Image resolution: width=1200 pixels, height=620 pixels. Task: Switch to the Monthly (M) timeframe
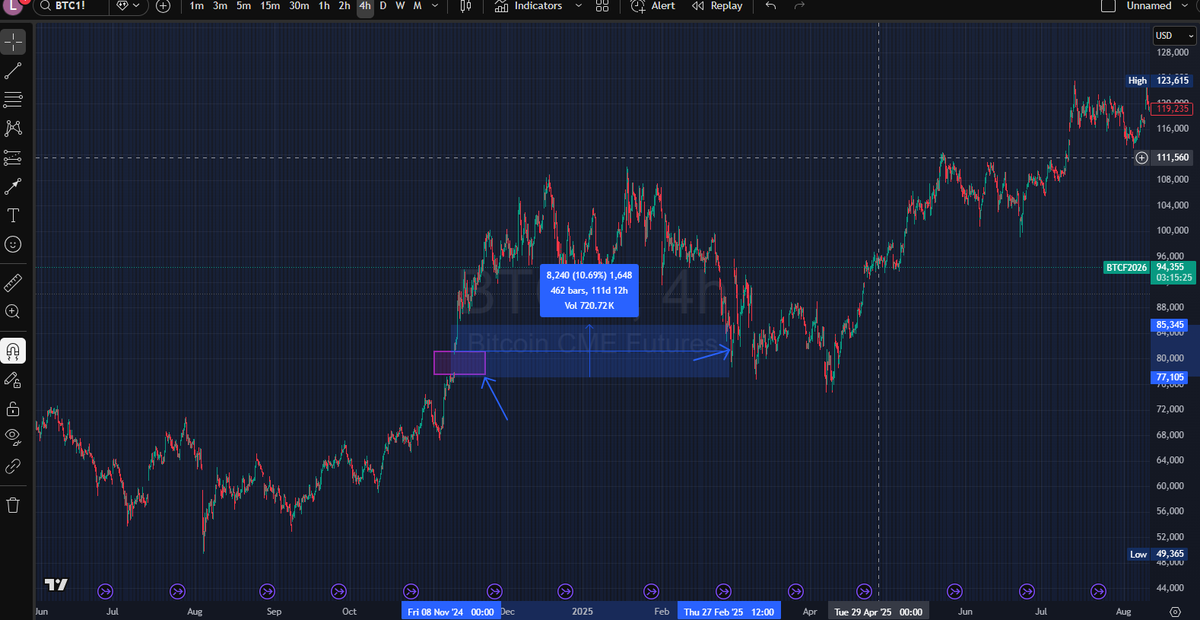[417, 6]
